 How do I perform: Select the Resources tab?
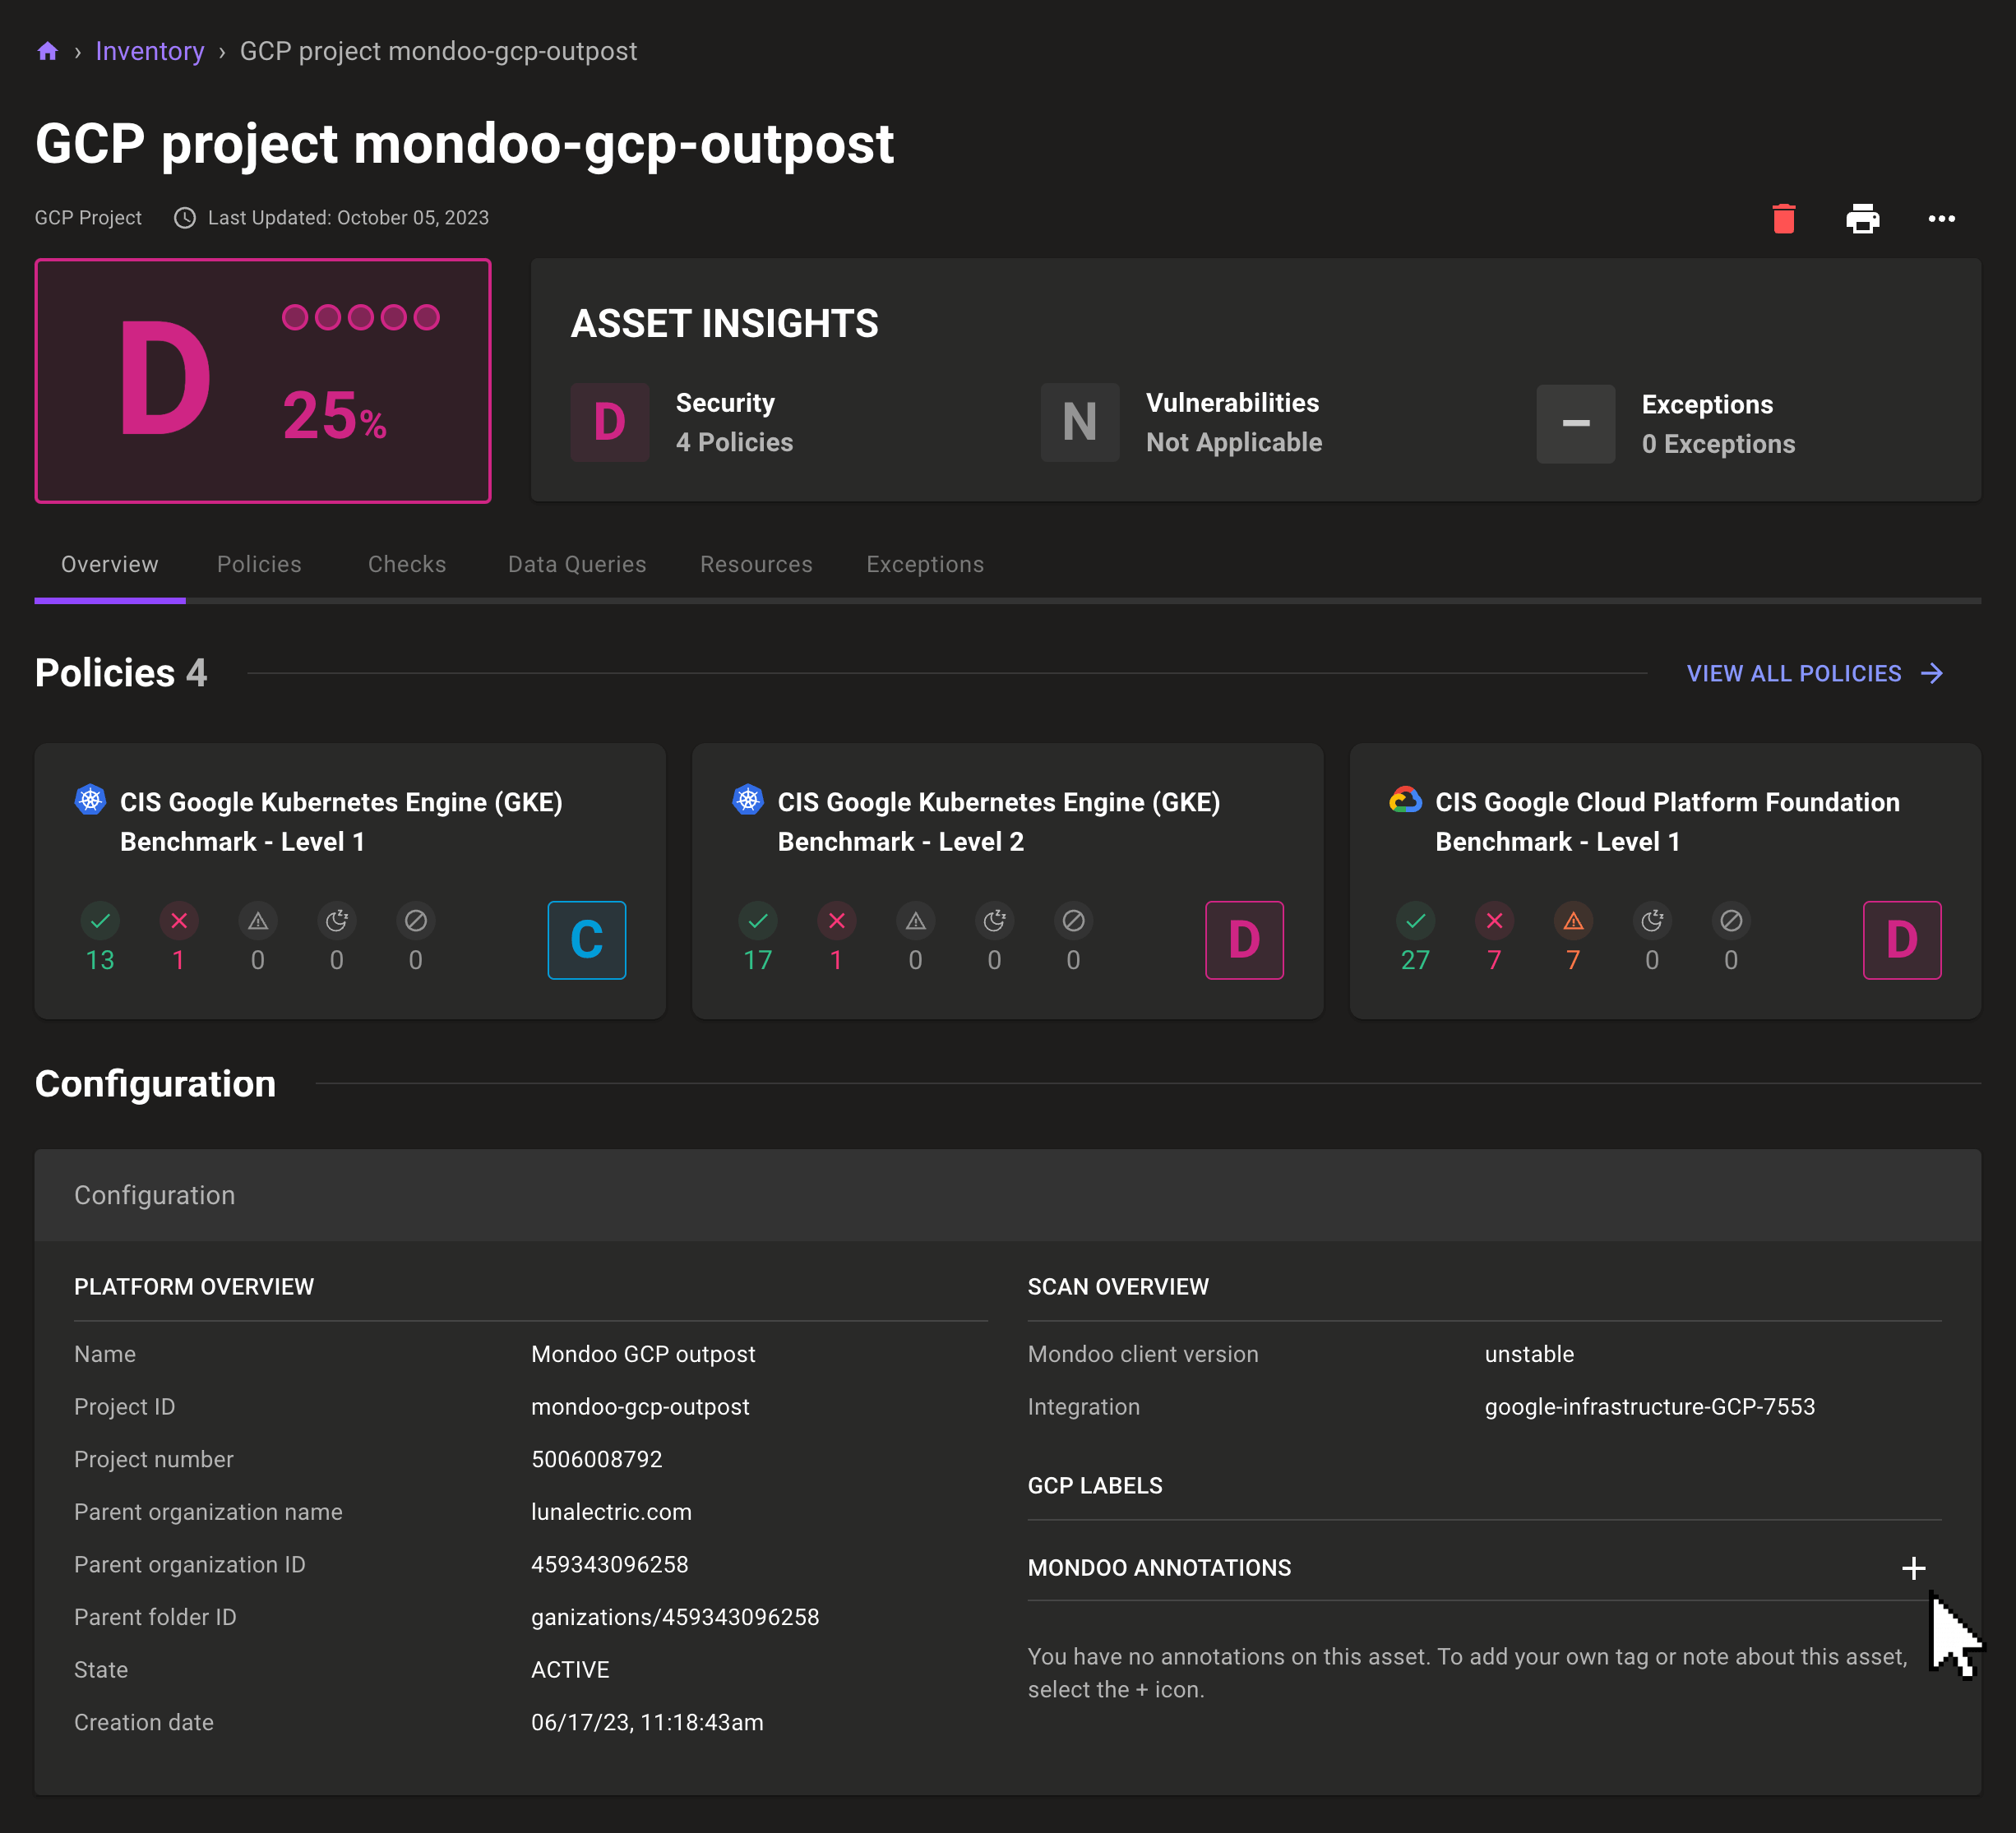(x=755, y=564)
